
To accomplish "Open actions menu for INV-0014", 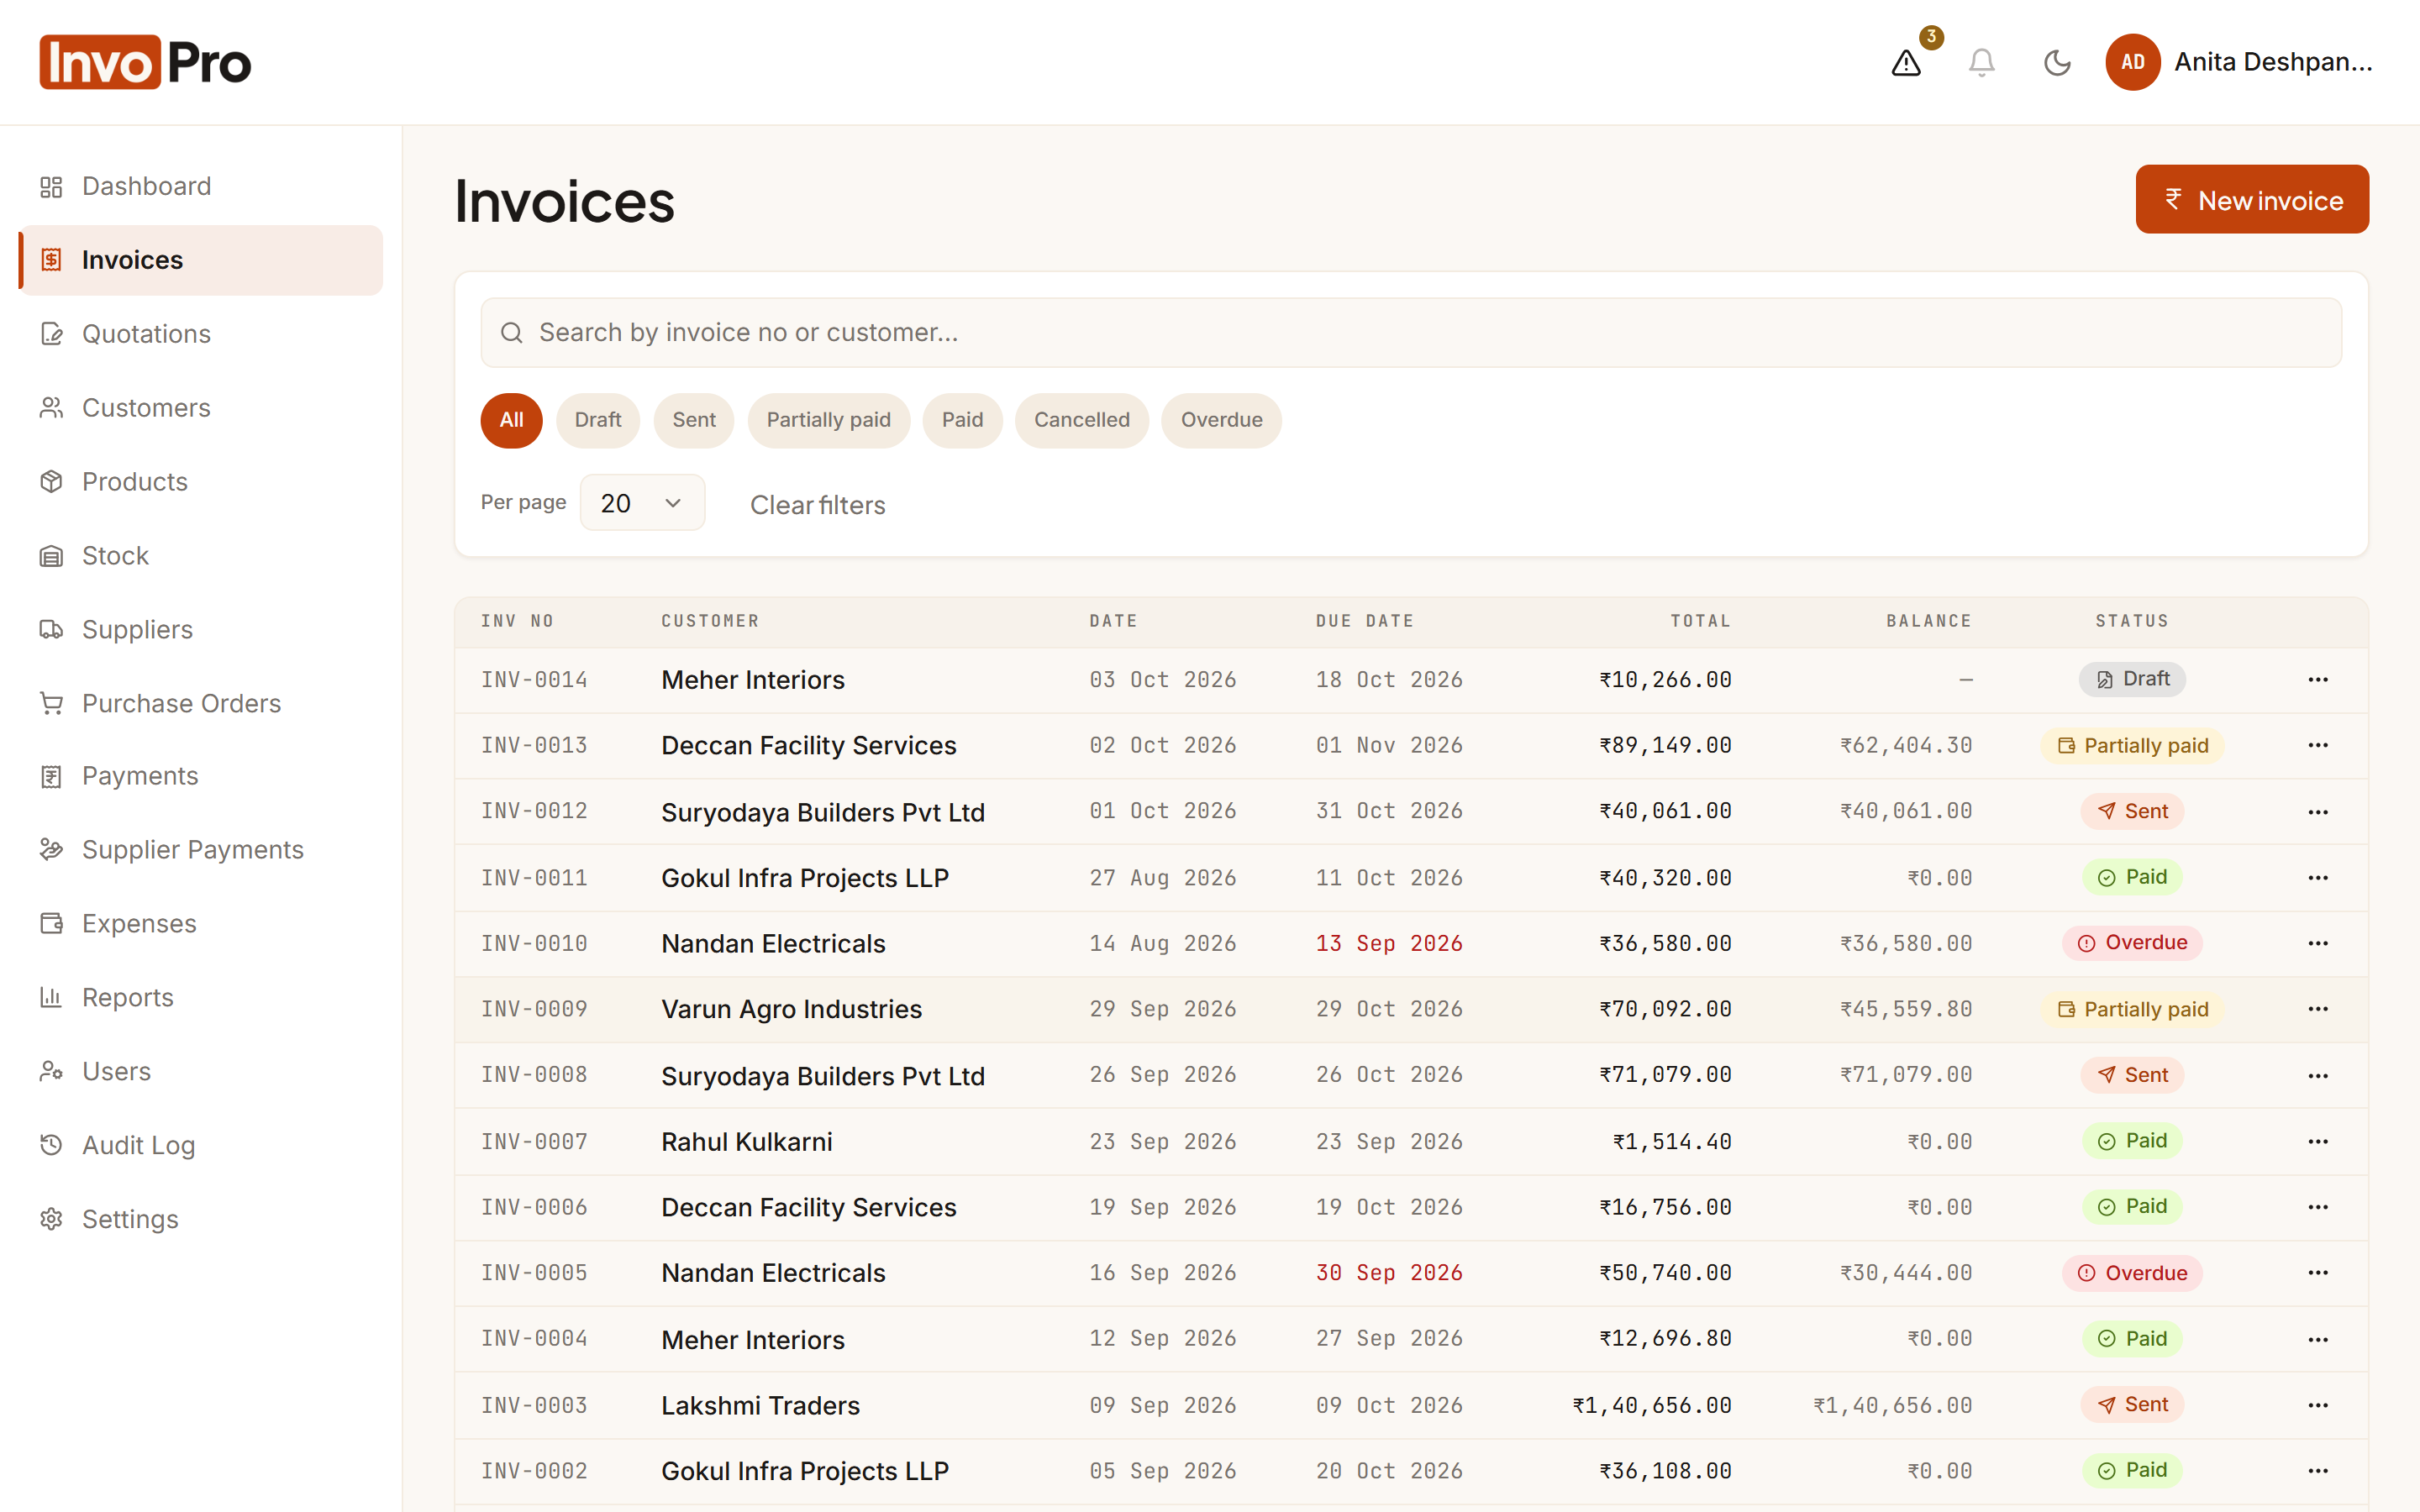I will coord(2318,680).
